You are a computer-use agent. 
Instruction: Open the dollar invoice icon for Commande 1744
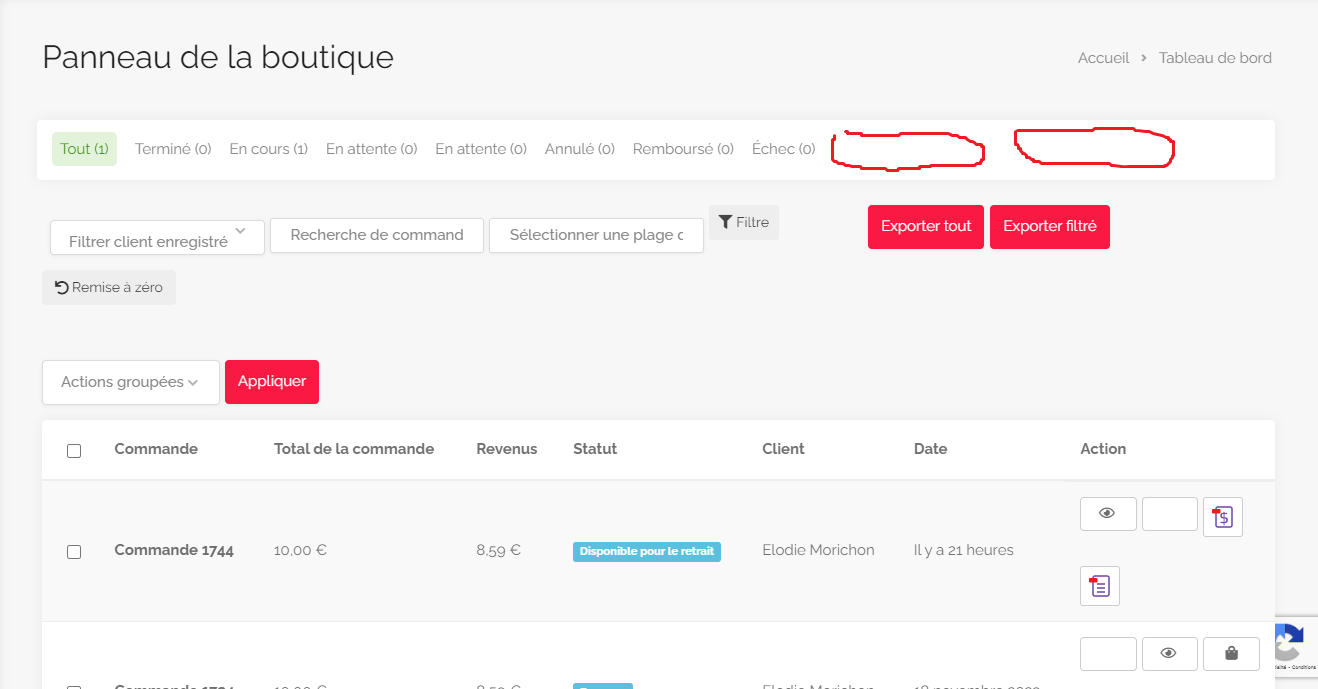(x=1223, y=517)
